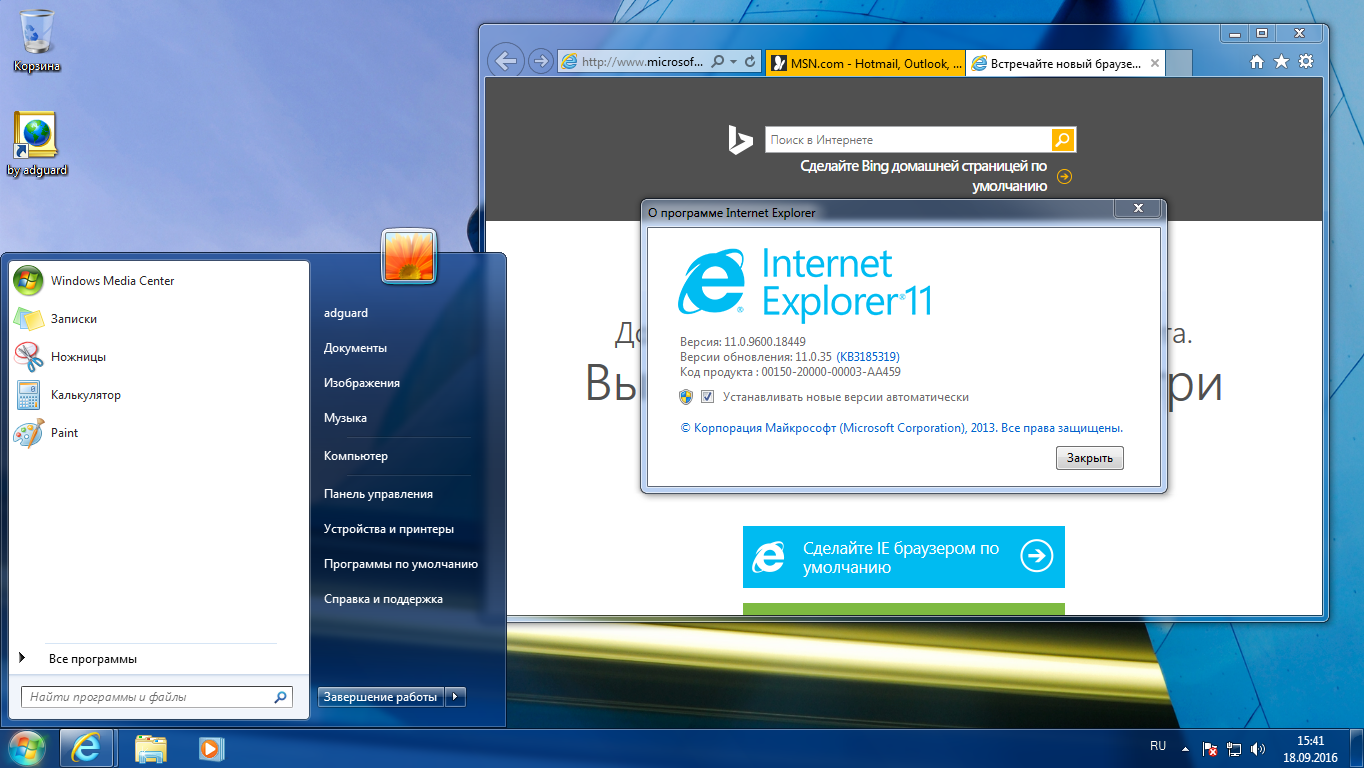The height and width of the screenshot is (768, 1364).
Task: Open Программы по умолчанию
Action: point(401,564)
